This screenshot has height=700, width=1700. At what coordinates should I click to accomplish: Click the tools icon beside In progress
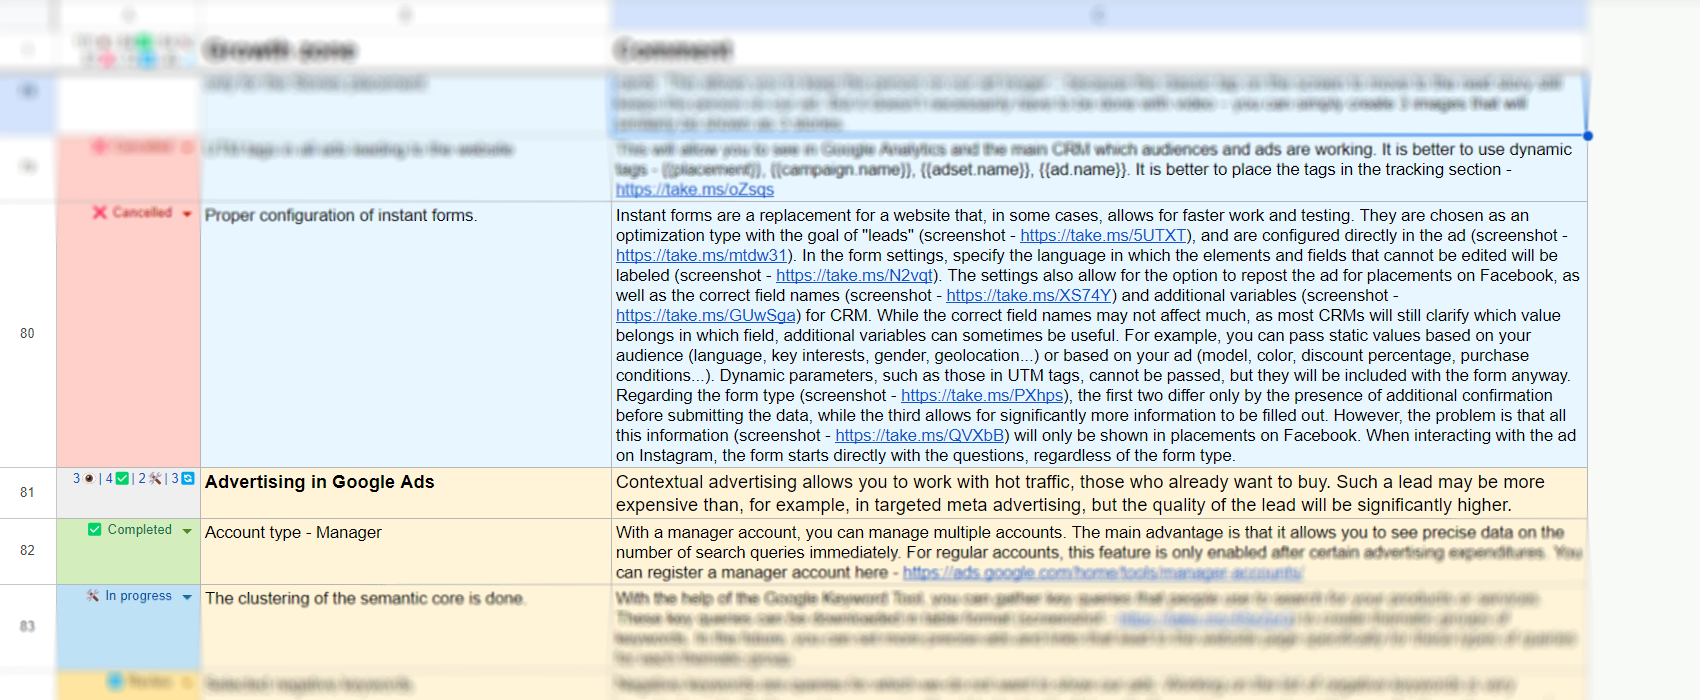[x=93, y=596]
